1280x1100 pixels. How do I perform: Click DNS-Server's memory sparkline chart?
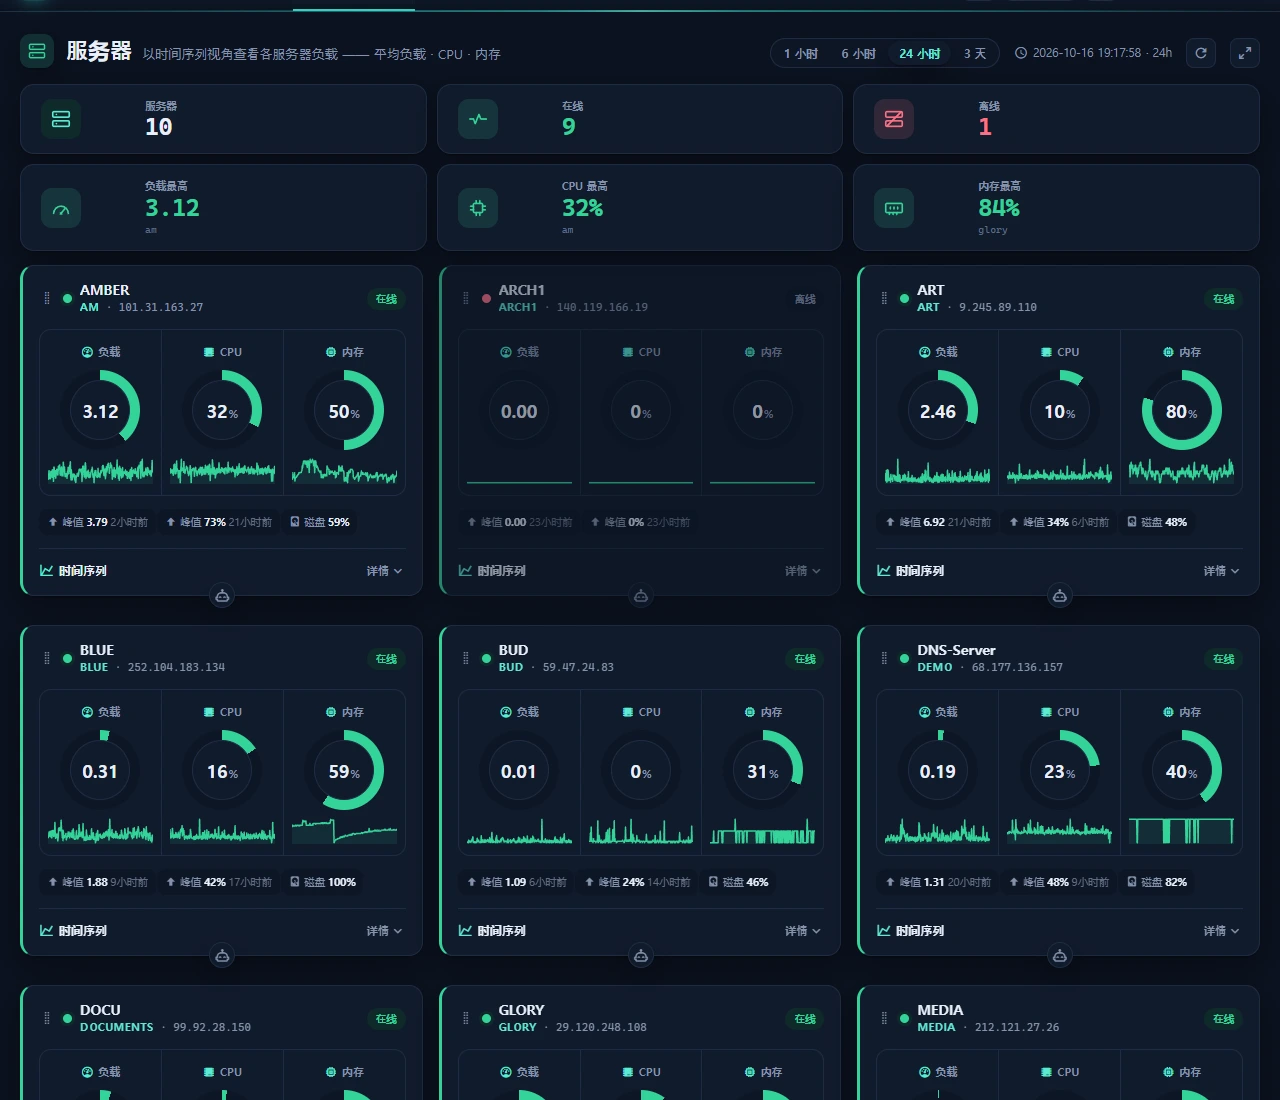pyautogui.click(x=1182, y=831)
